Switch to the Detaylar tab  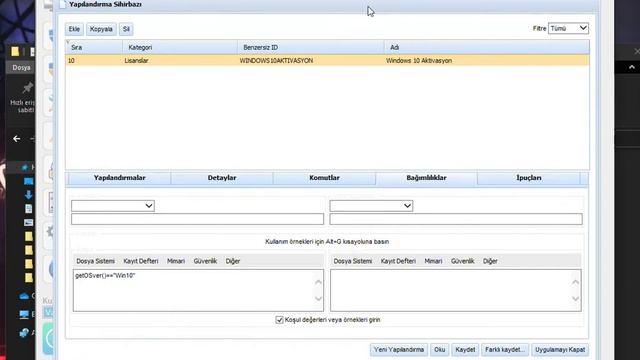(x=222, y=178)
